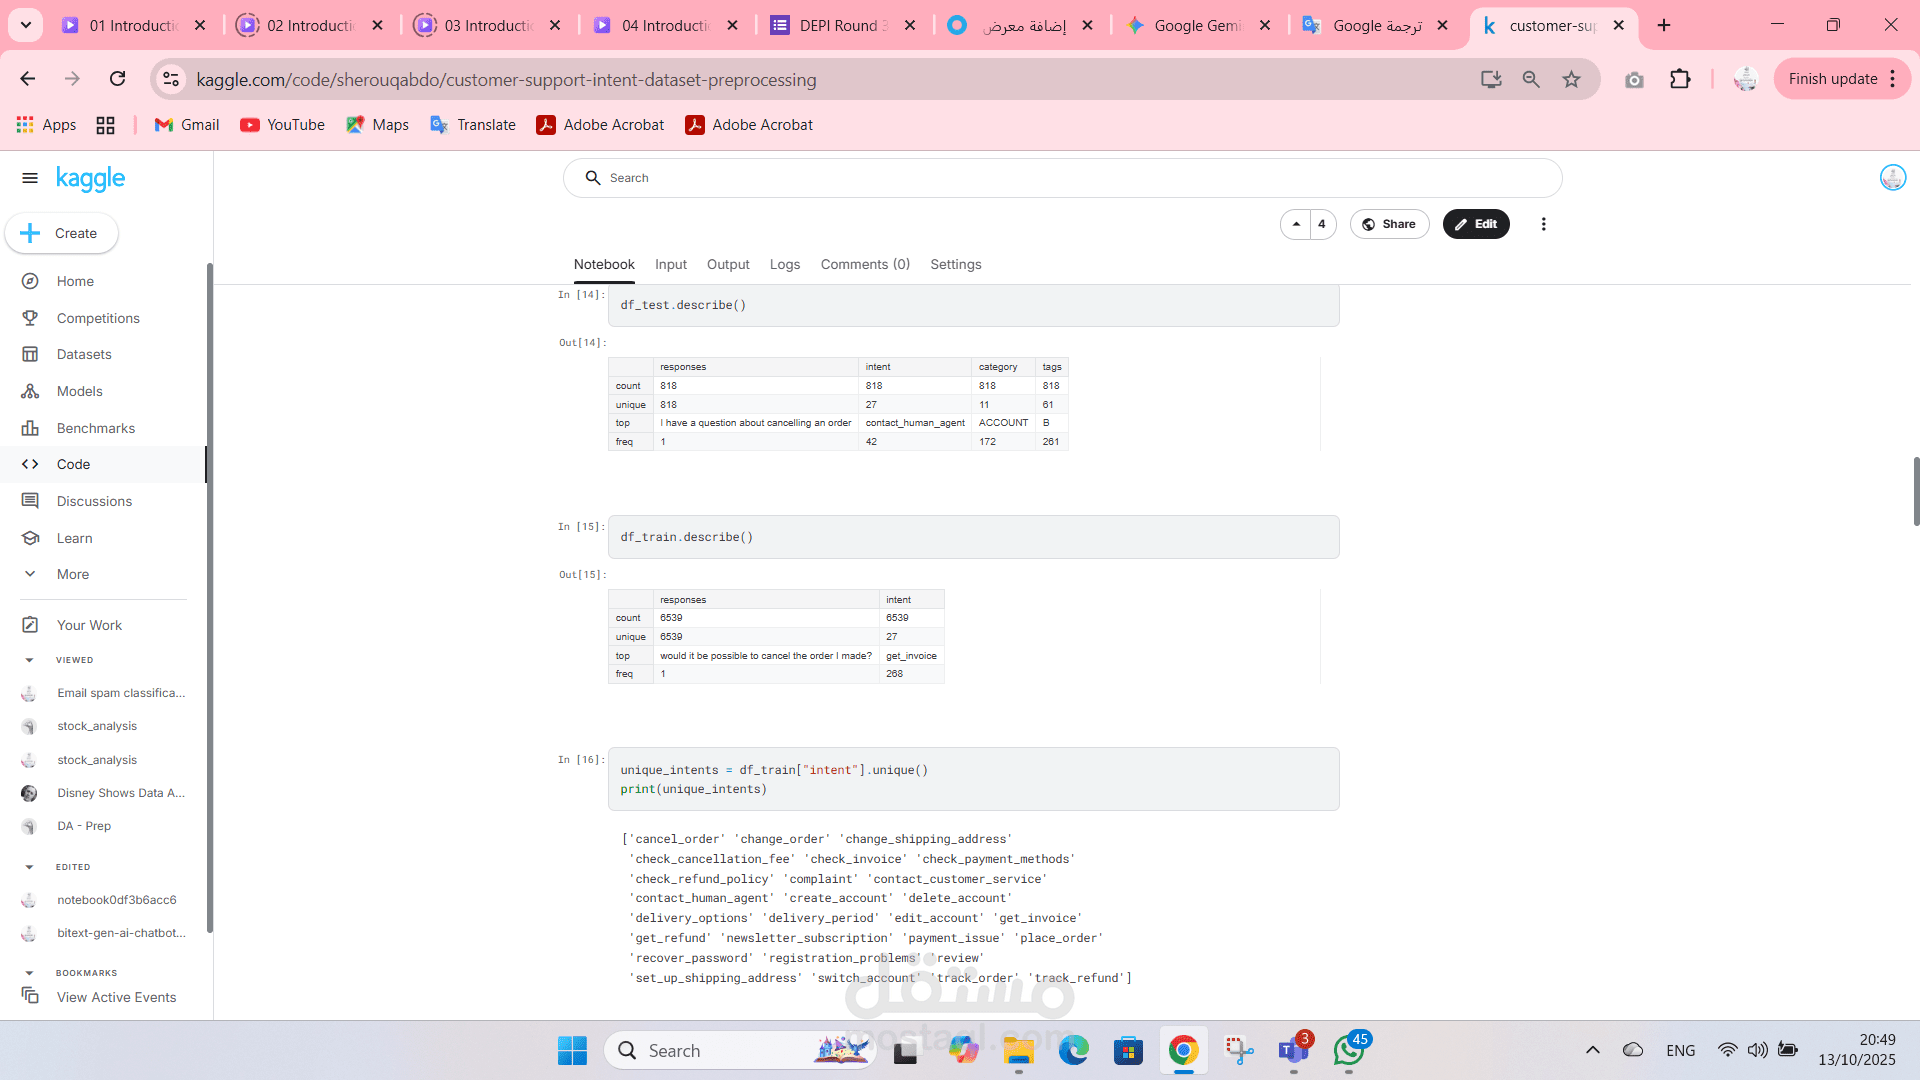This screenshot has width=1920, height=1080.
Task: Collapse the EDITED section
Action: pyautogui.click(x=29, y=867)
